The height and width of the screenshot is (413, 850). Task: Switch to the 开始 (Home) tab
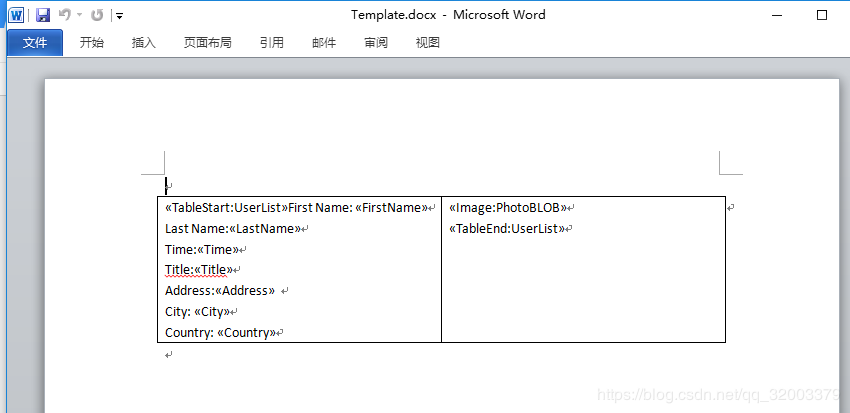point(92,43)
